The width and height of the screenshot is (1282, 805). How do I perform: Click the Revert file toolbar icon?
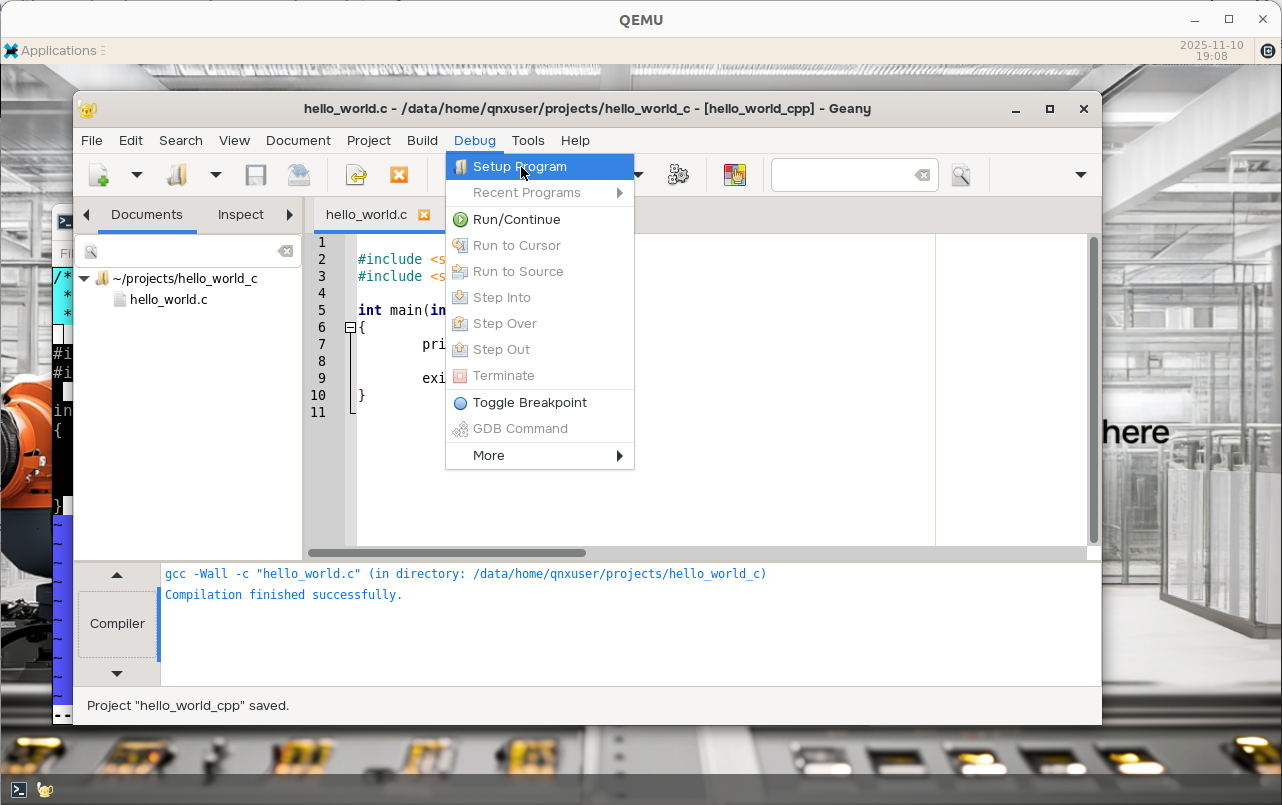[x=298, y=175]
